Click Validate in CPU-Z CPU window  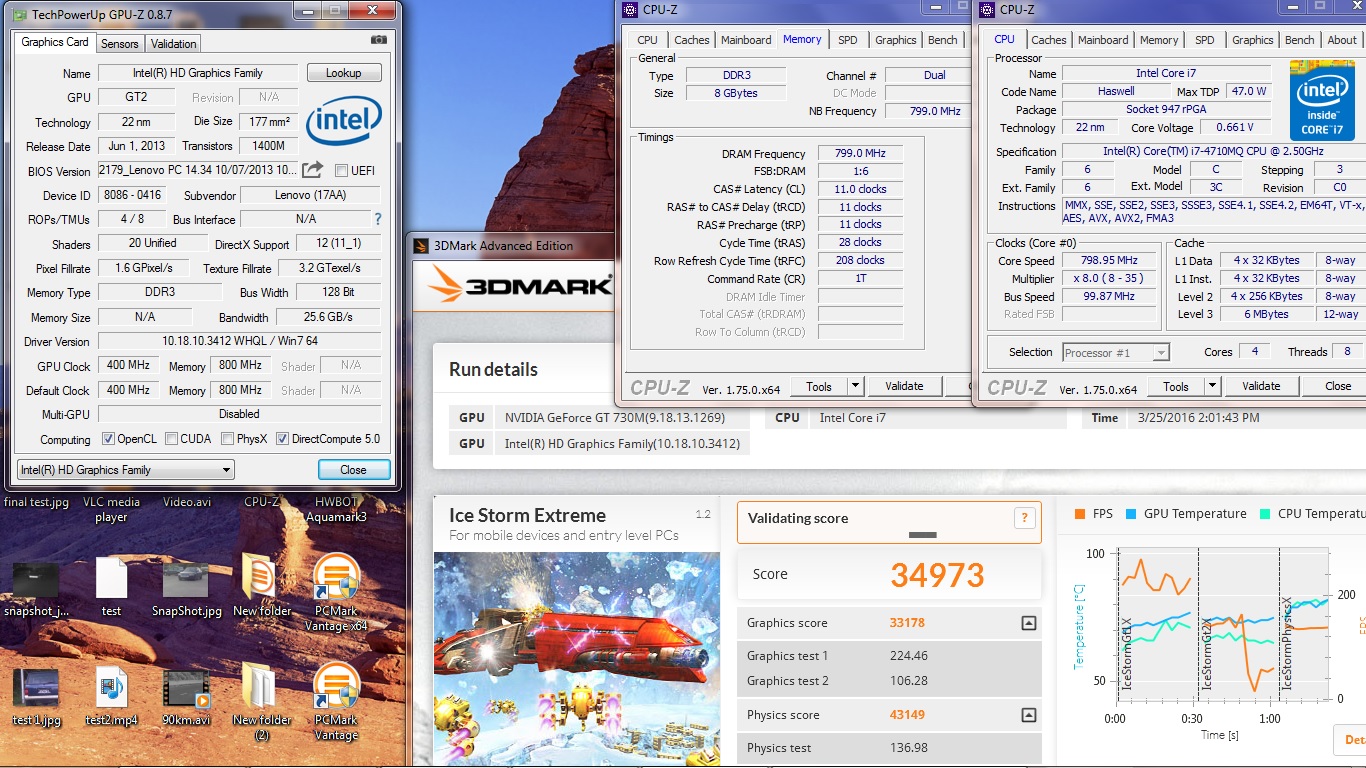coord(1261,386)
